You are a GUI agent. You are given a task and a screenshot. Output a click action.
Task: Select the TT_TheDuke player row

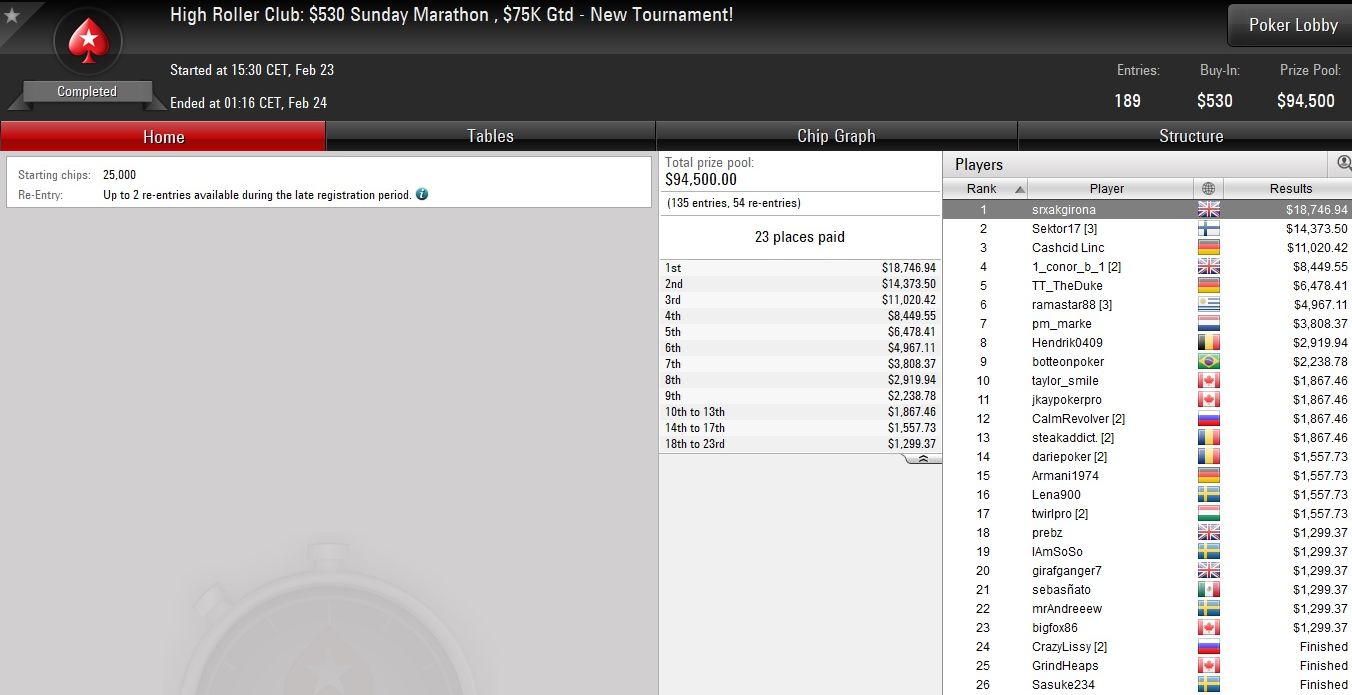coord(1147,286)
